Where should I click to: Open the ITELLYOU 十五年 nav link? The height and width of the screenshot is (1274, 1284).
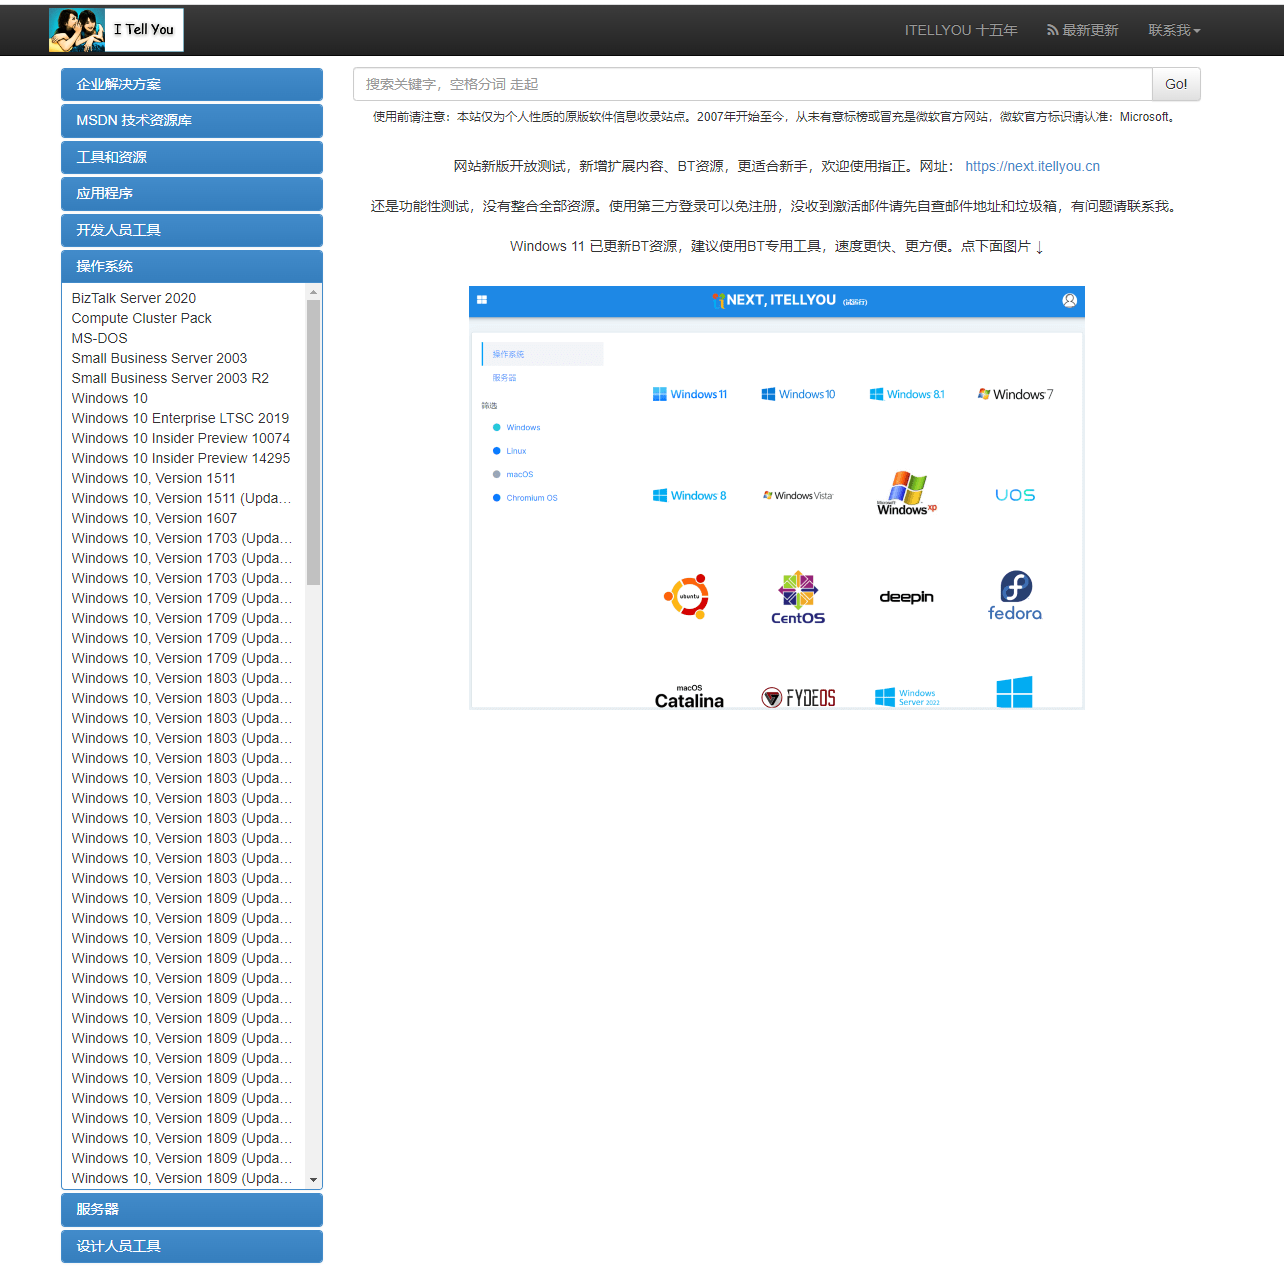[961, 30]
